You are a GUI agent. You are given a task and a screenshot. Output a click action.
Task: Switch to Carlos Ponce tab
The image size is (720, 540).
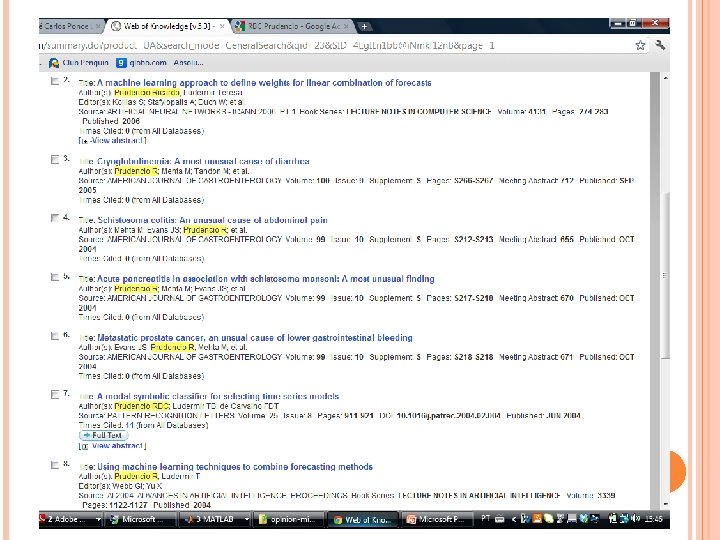71,26
